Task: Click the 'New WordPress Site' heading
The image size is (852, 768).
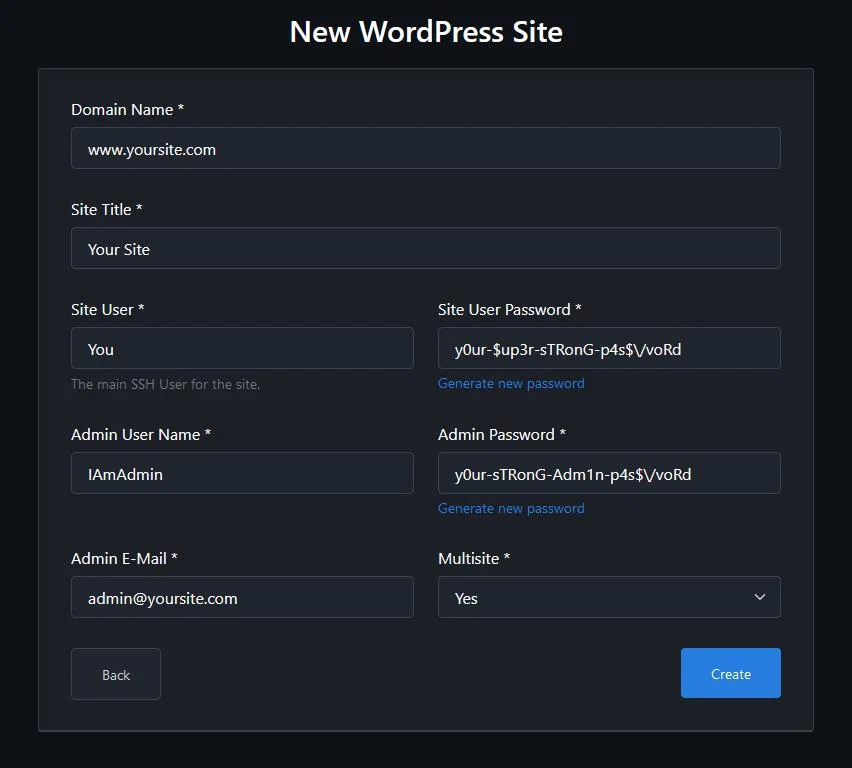Action: 426,32
